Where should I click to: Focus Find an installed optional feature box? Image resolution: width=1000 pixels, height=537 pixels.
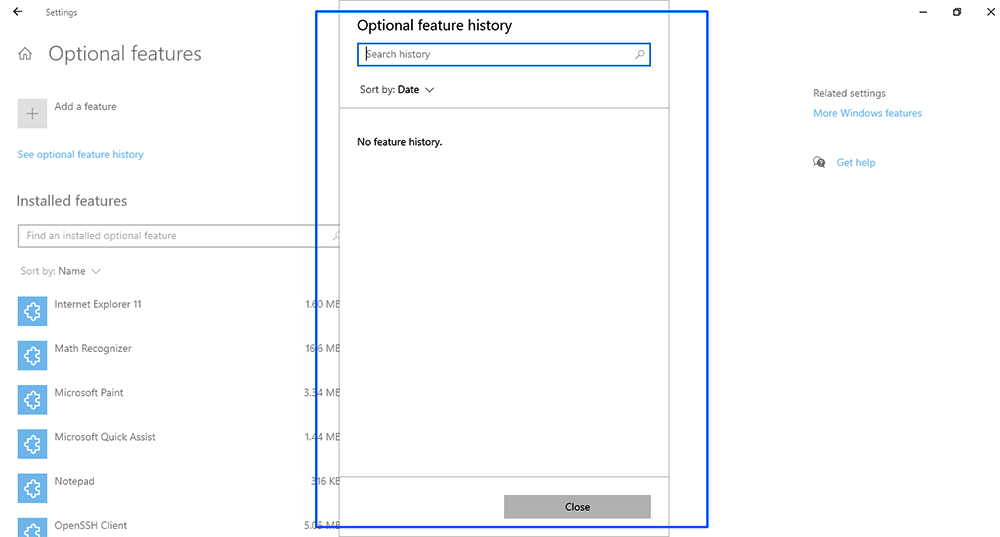pyautogui.click(x=179, y=236)
